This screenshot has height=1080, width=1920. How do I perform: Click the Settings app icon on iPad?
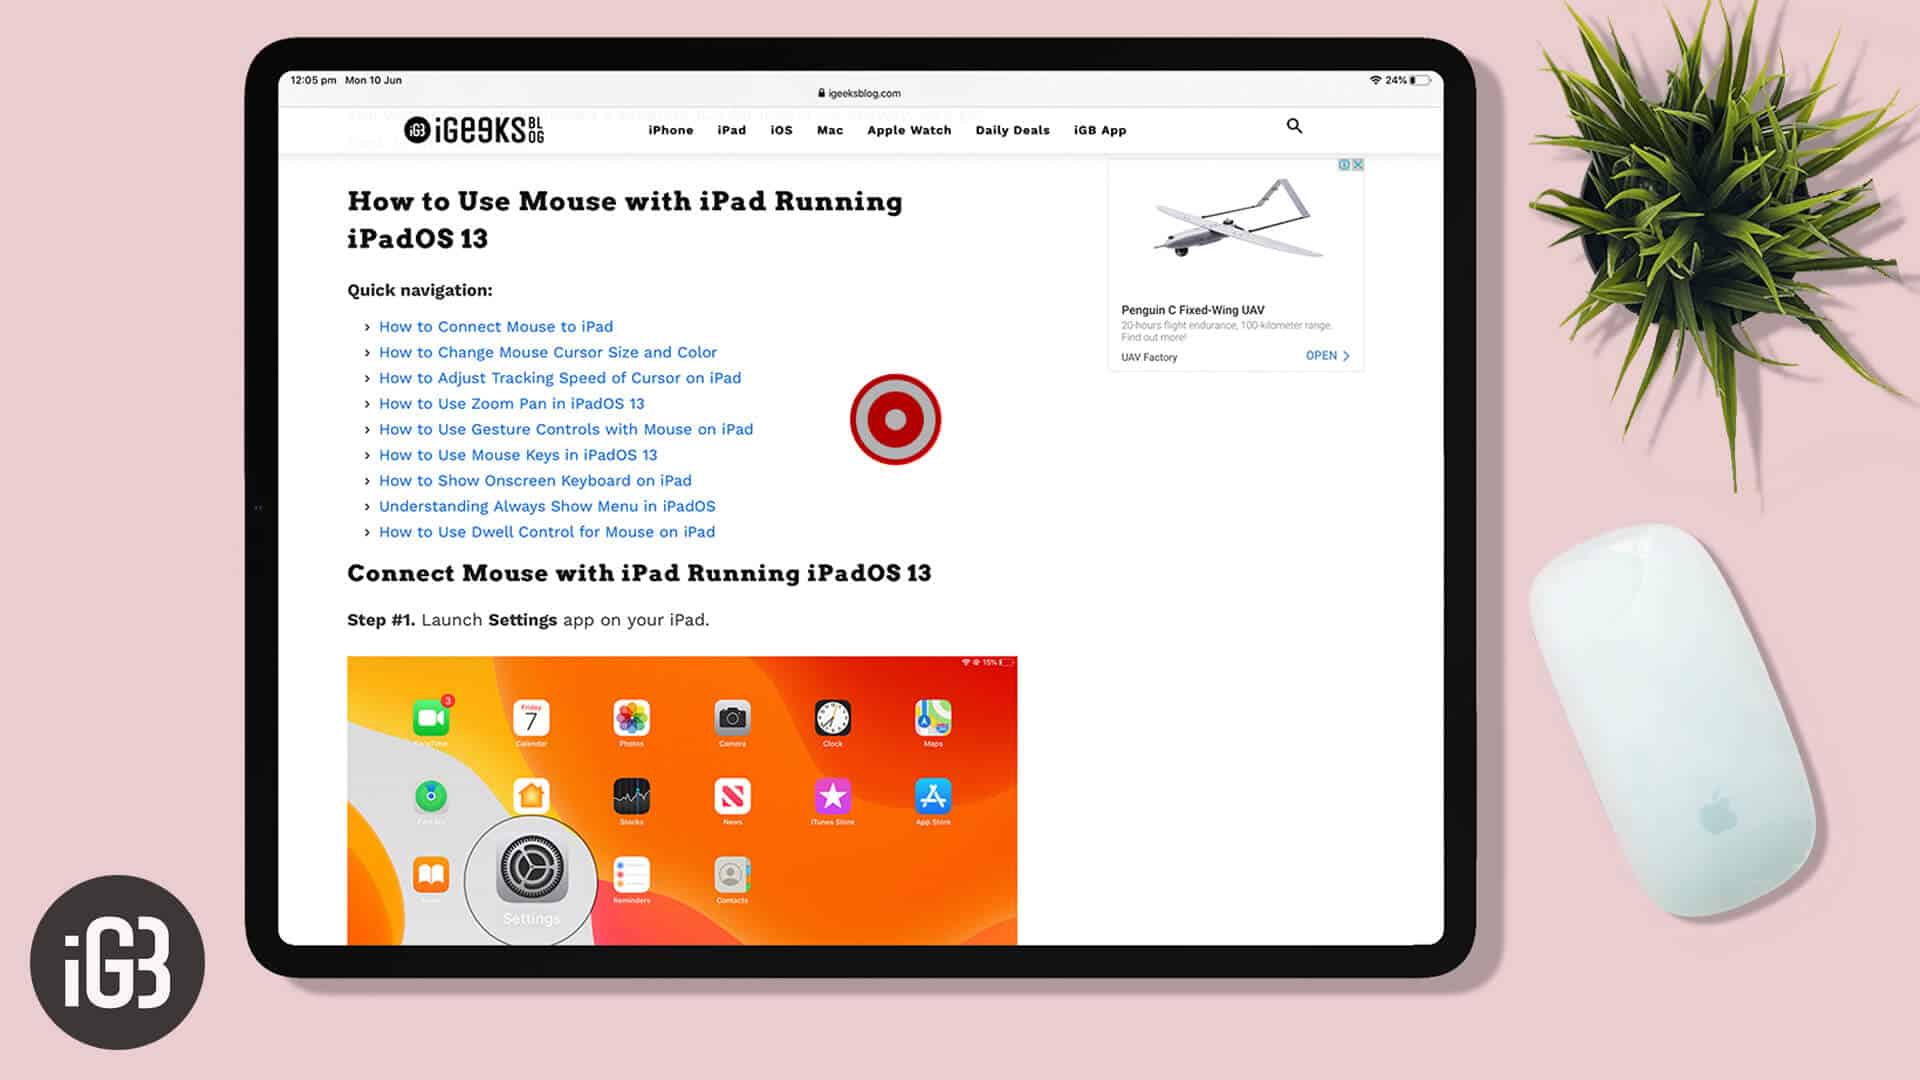(527, 874)
